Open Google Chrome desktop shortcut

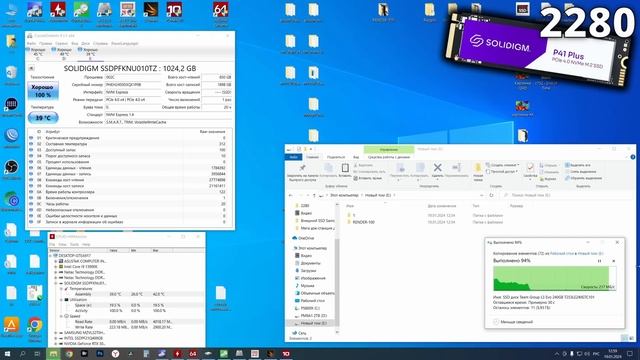click(35, 325)
